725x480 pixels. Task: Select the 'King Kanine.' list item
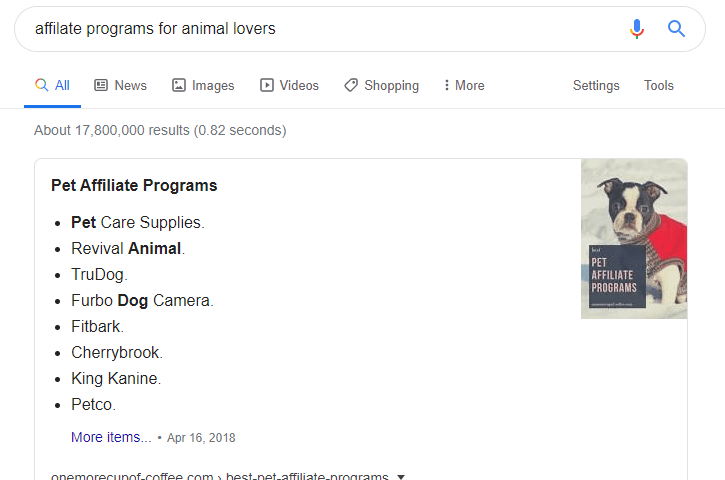[116, 378]
